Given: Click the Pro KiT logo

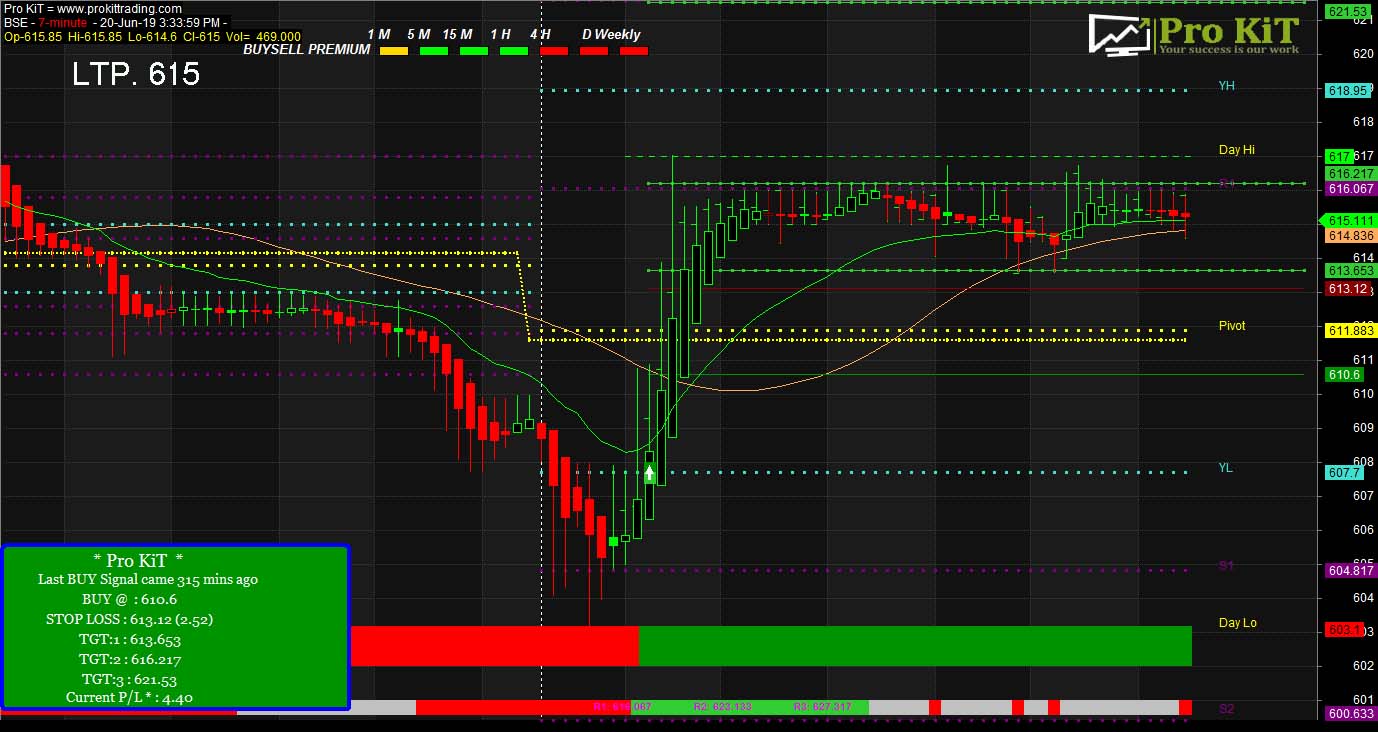Looking at the screenshot, I should [x=1195, y=35].
